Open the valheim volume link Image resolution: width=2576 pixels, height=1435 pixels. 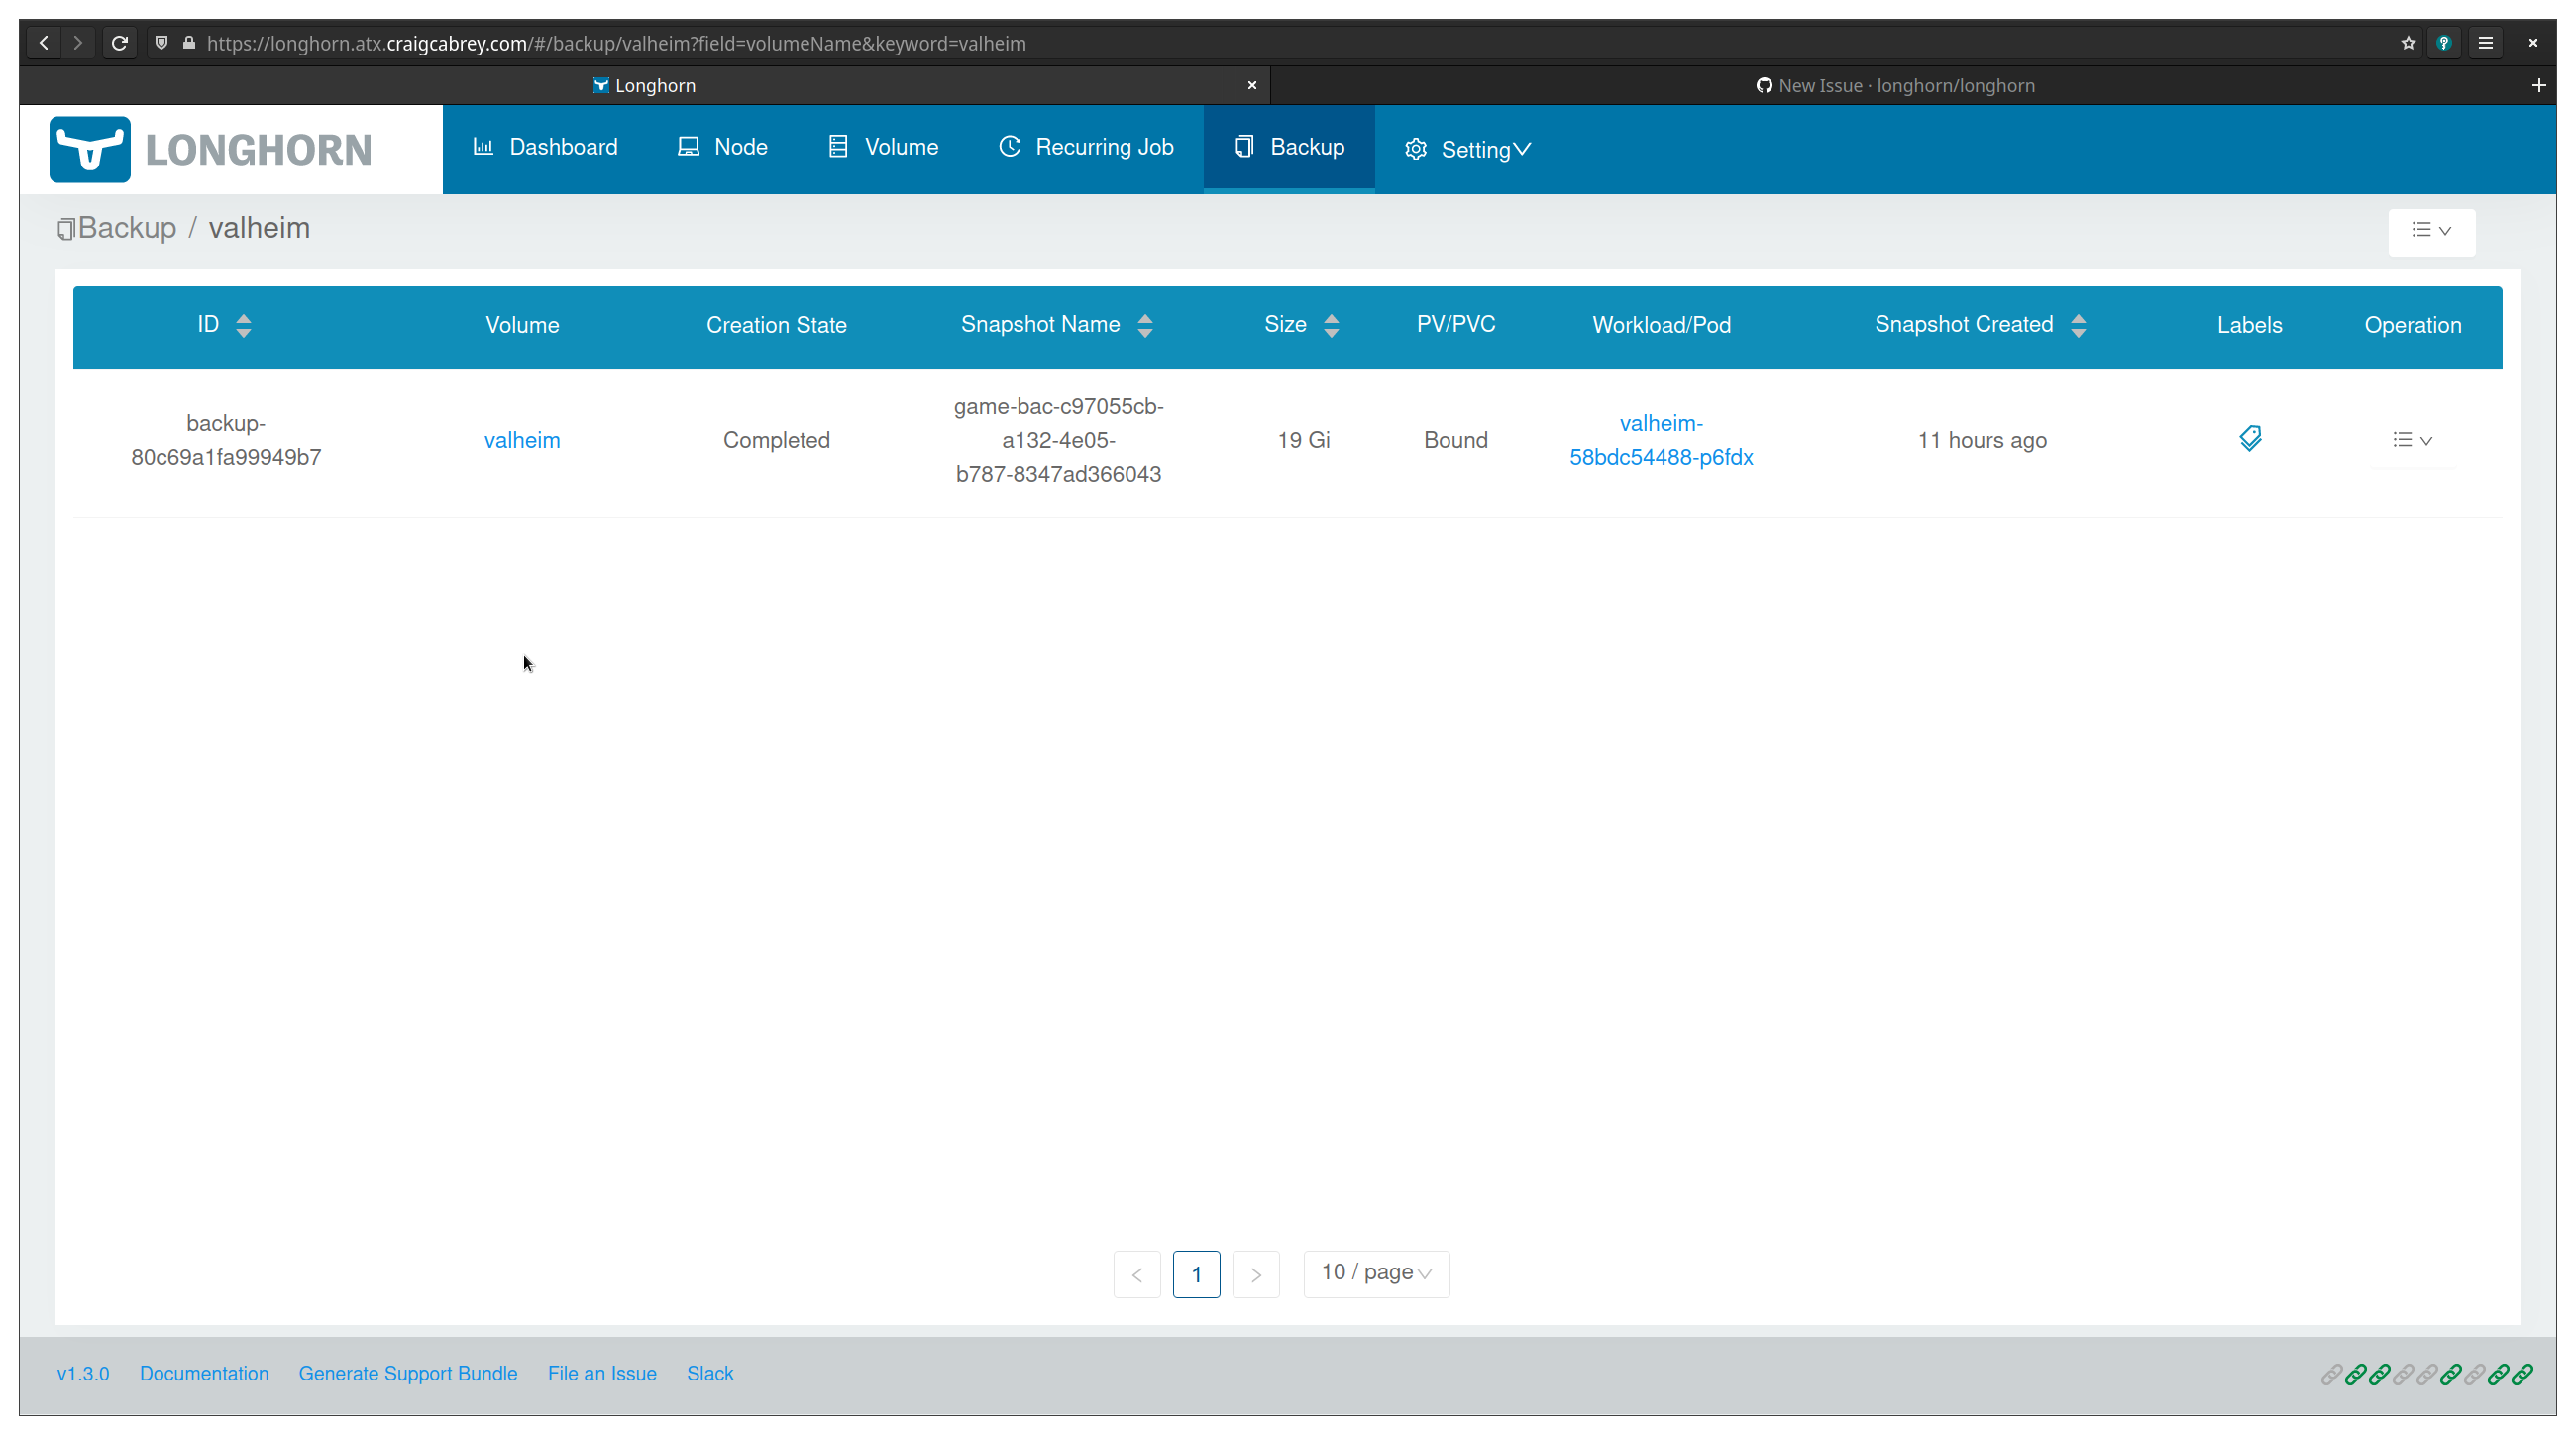[522, 440]
